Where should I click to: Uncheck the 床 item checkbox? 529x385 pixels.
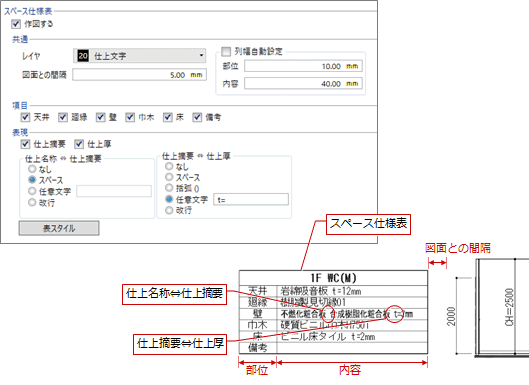168,117
